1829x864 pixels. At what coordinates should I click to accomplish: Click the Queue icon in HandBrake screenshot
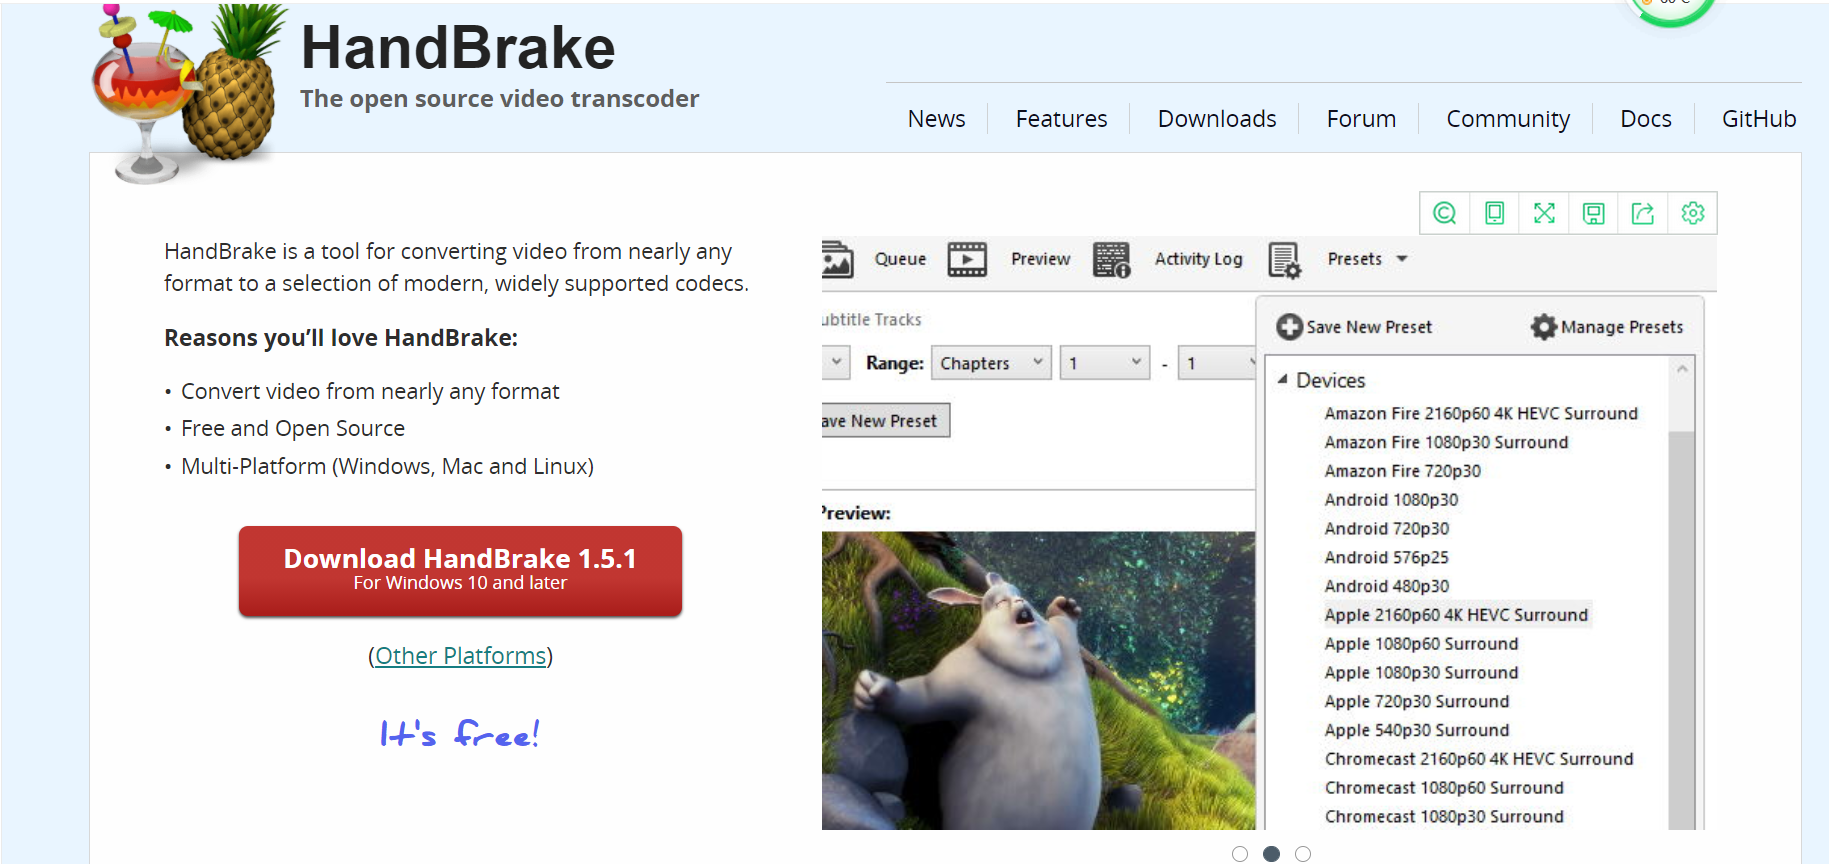(837, 259)
